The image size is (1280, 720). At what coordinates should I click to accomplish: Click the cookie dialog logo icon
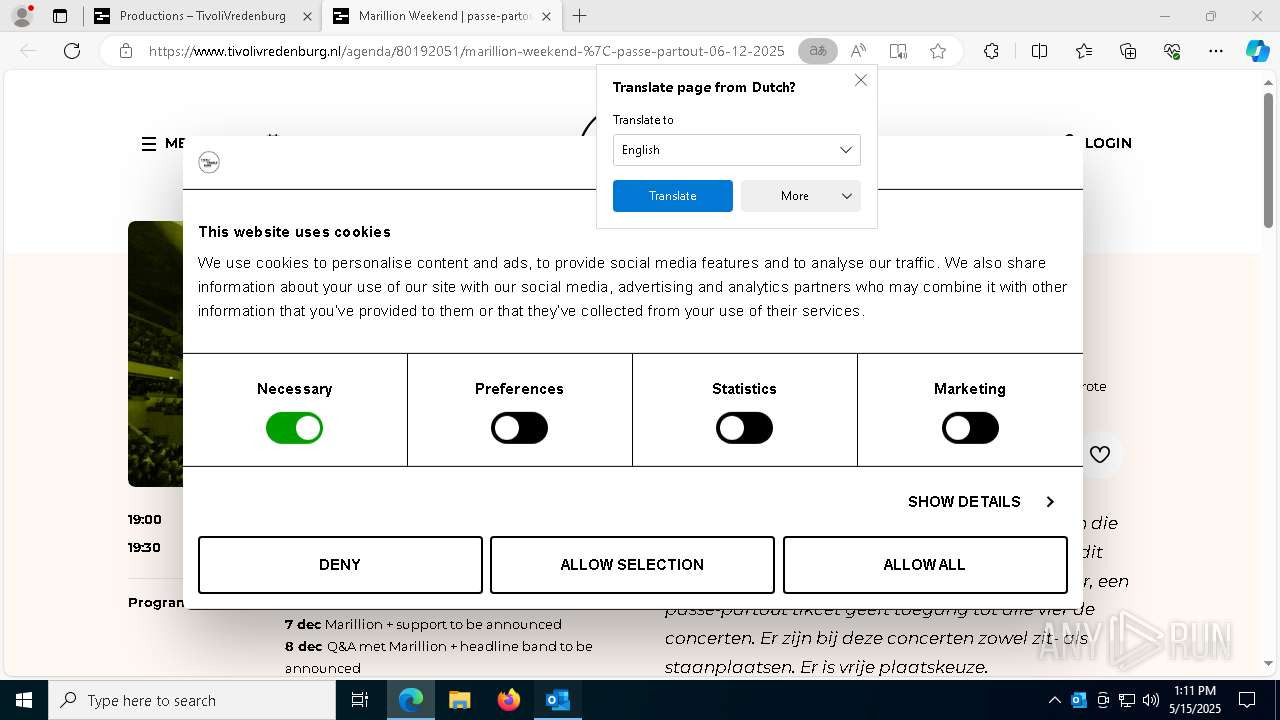point(209,162)
